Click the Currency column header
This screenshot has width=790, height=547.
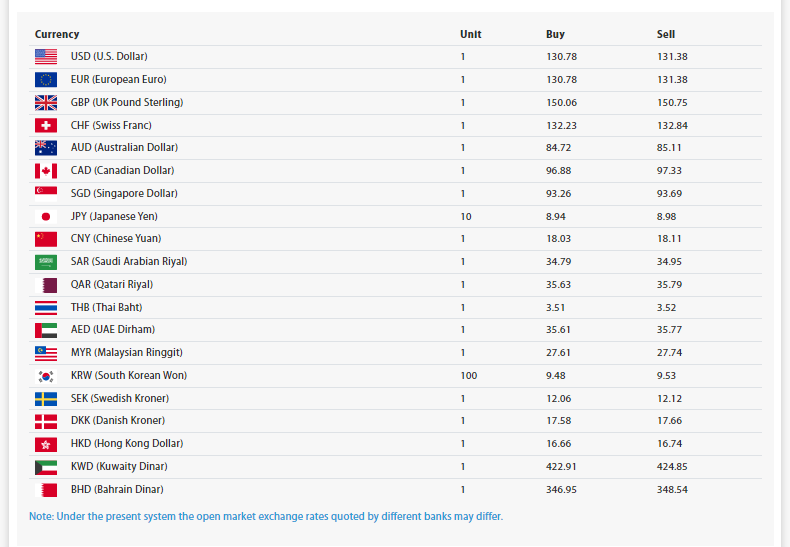57,34
